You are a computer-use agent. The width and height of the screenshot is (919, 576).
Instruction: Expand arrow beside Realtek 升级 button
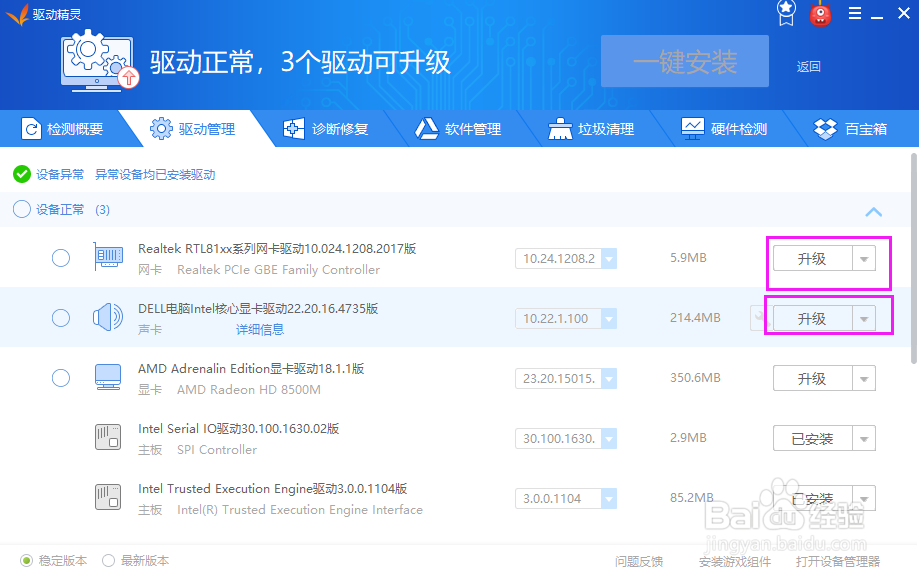[864, 258]
